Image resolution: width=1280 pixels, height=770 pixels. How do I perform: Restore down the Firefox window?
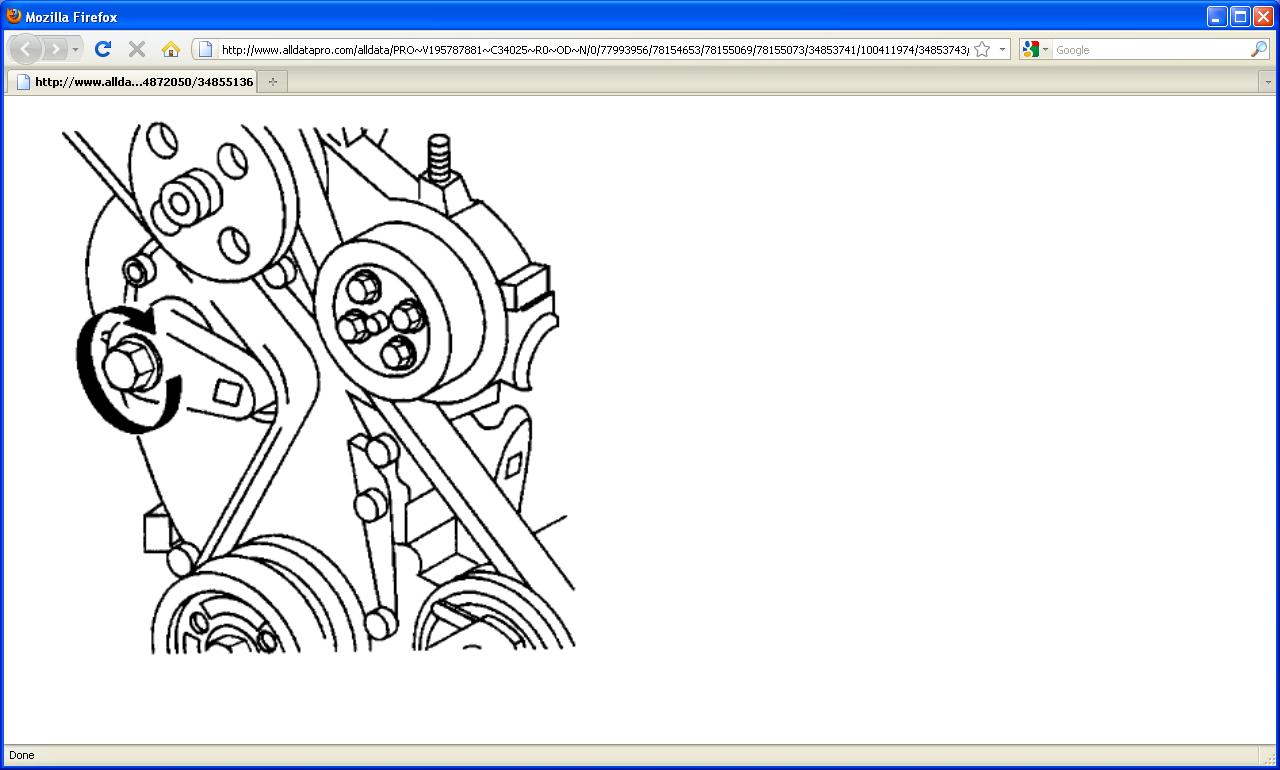tap(1240, 16)
